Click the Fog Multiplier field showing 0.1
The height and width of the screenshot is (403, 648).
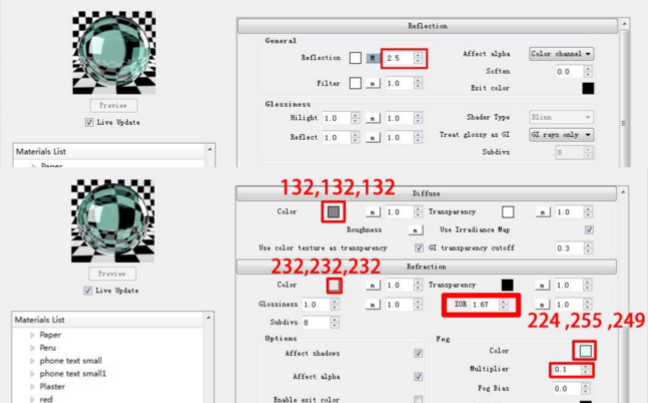(x=567, y=370)
